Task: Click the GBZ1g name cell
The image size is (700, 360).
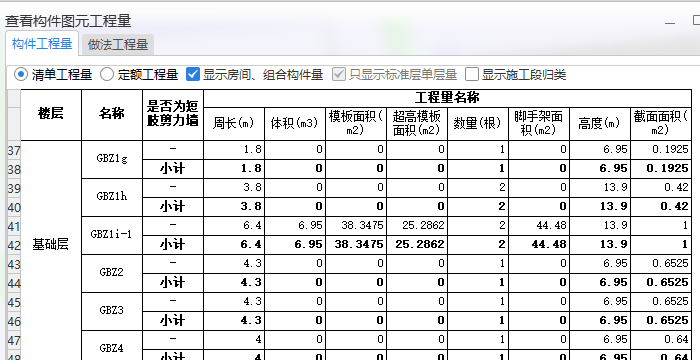Action: tap(112, 159)
